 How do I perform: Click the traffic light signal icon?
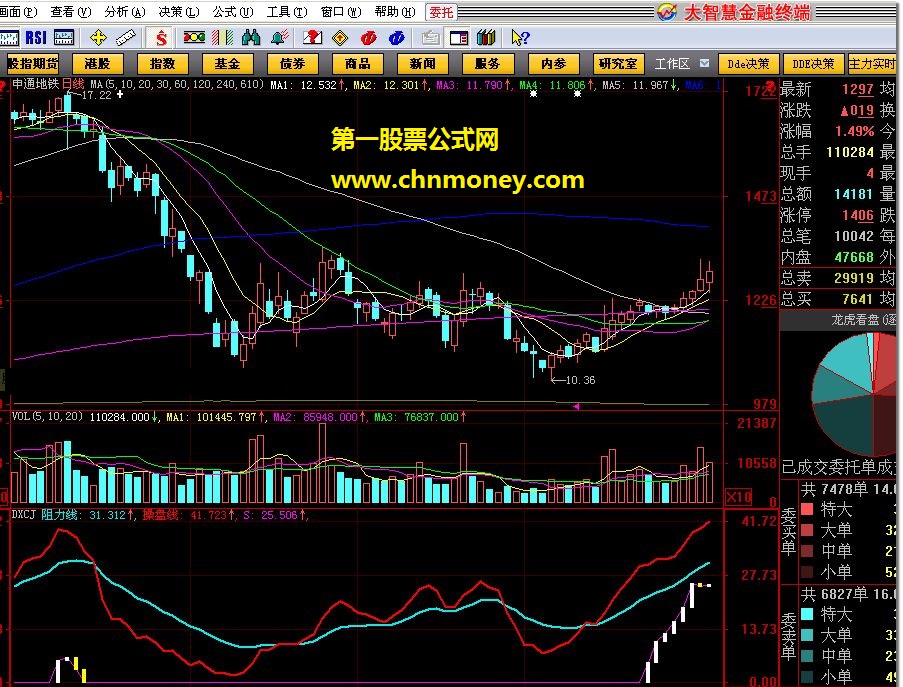[194, 37]
